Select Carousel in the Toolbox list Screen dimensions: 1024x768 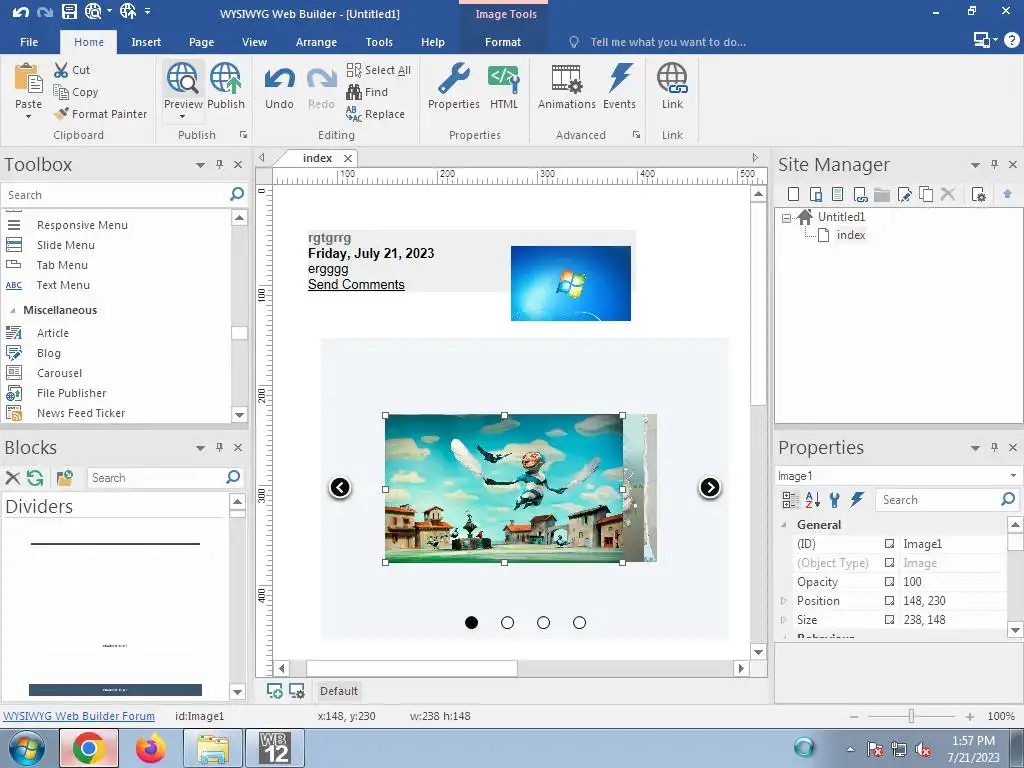point(59,373)
